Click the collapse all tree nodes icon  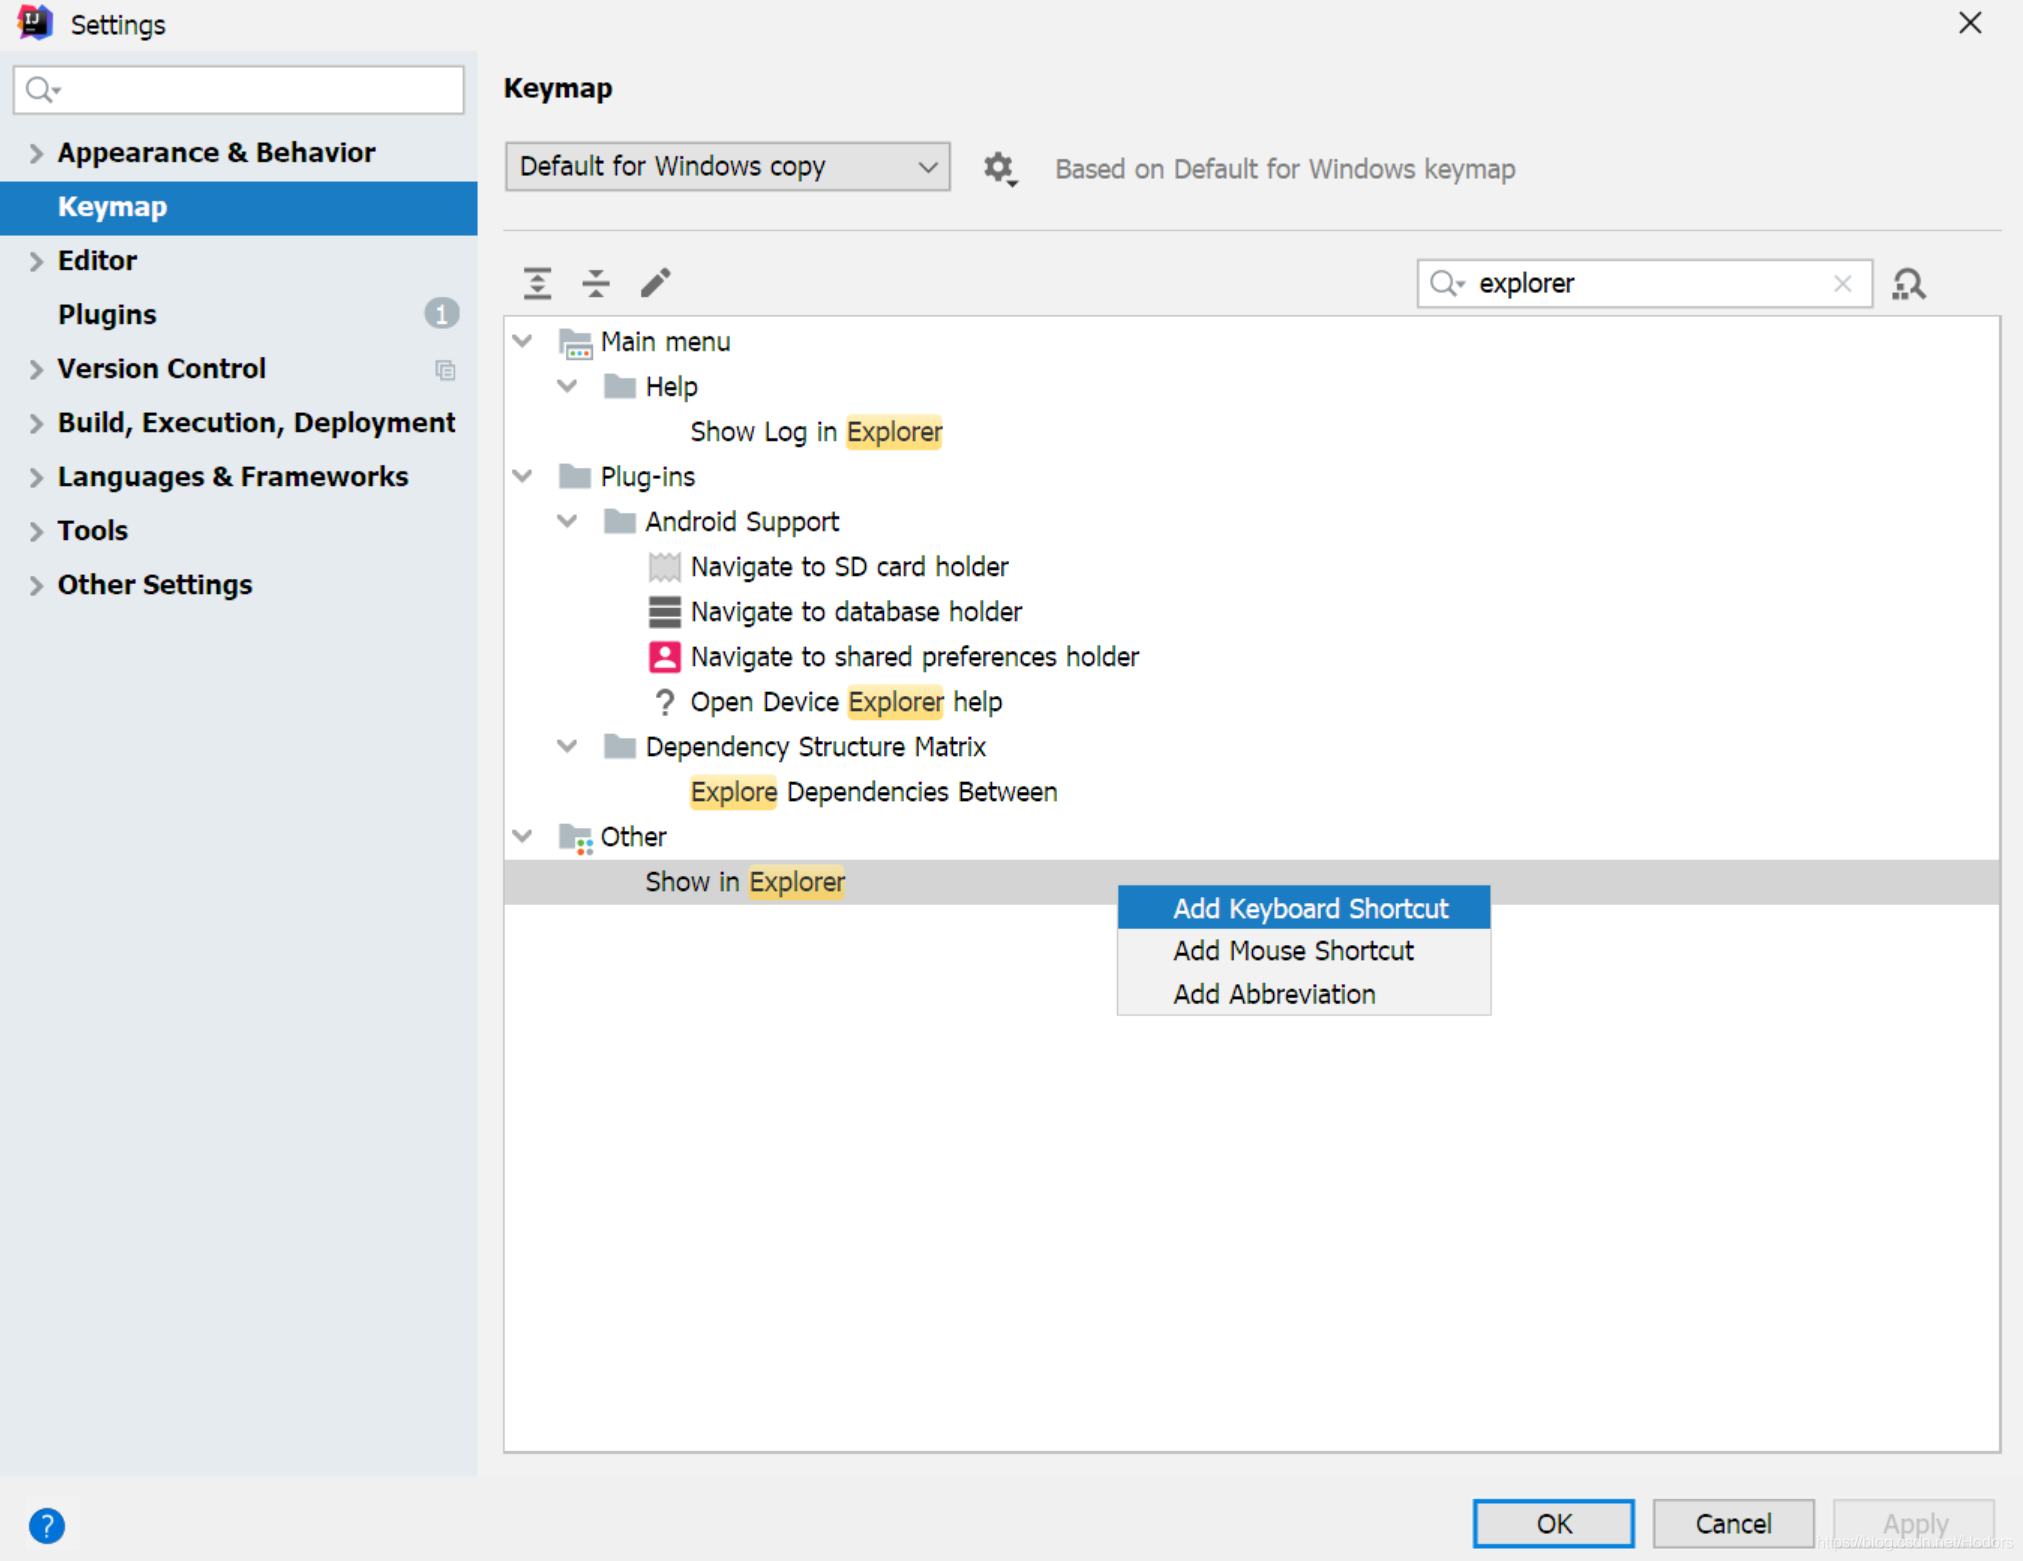(596, 283)
